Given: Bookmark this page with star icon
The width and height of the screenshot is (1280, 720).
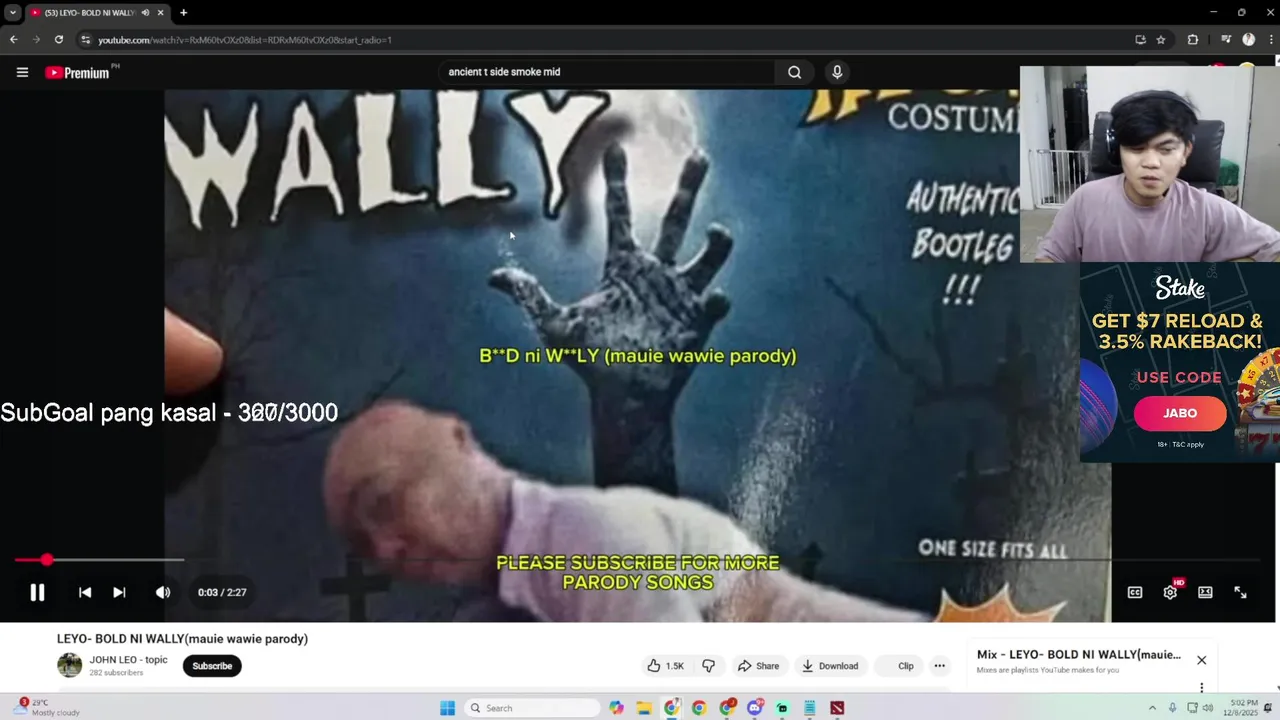Looking at the screenshot, I should tap(1161, 40).
